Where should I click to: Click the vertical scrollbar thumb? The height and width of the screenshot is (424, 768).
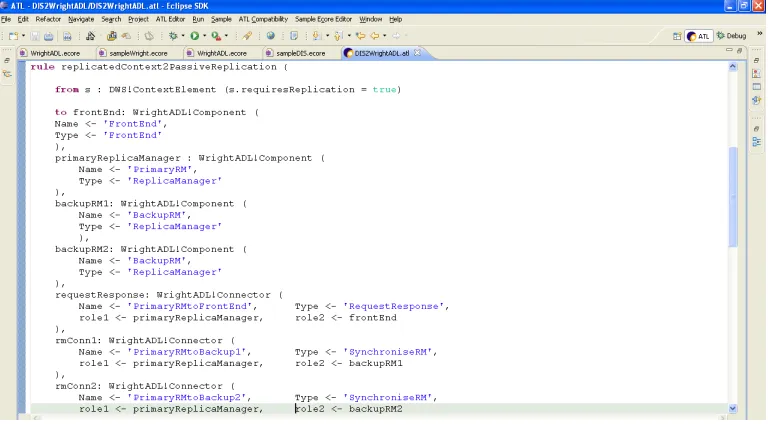pyautogui.click(x=733, y=196)
